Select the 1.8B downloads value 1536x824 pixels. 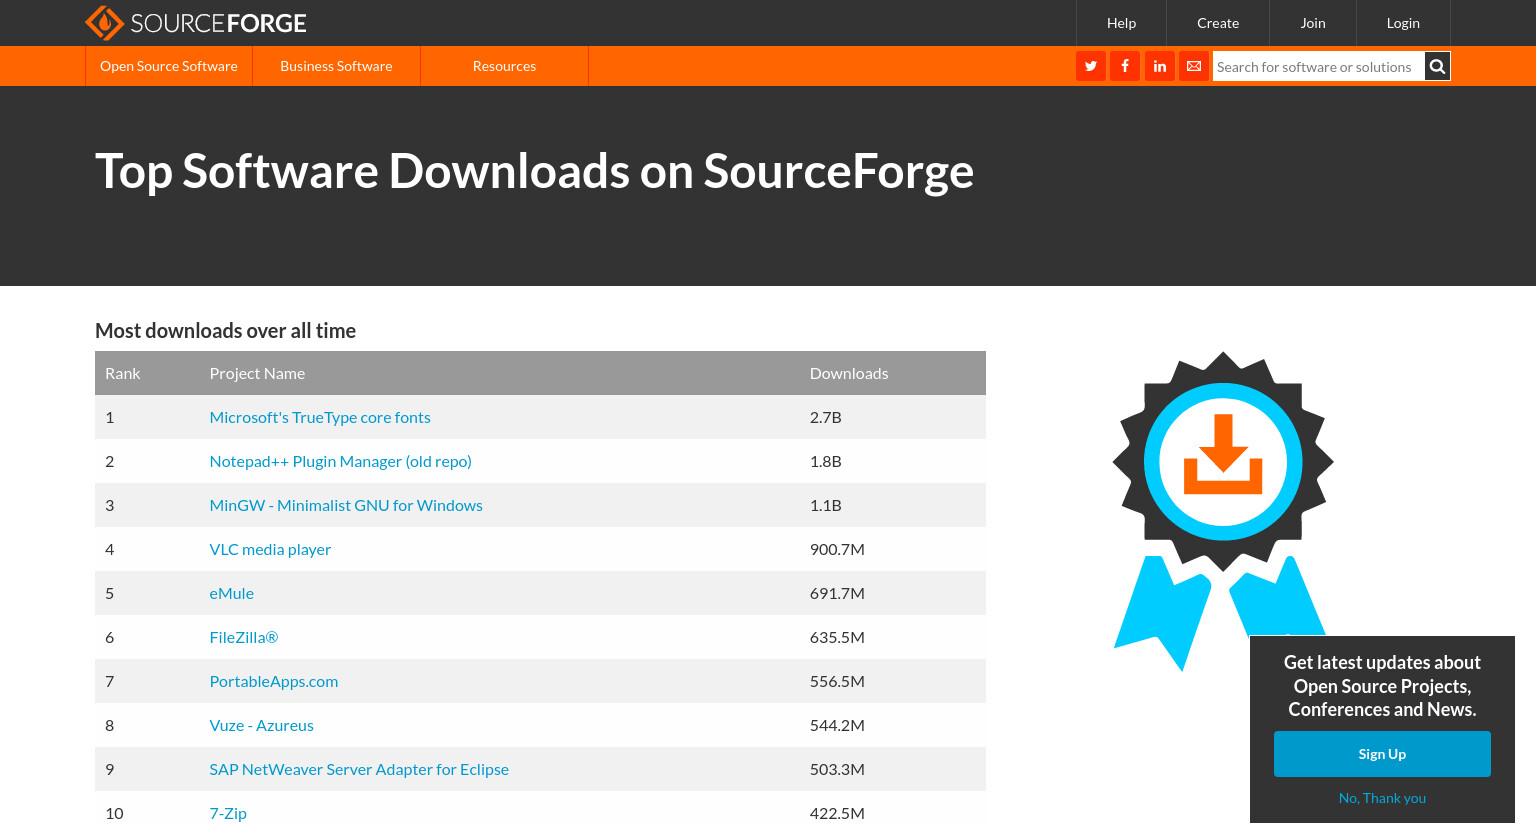pyautogui.click(x=826, y=461)
